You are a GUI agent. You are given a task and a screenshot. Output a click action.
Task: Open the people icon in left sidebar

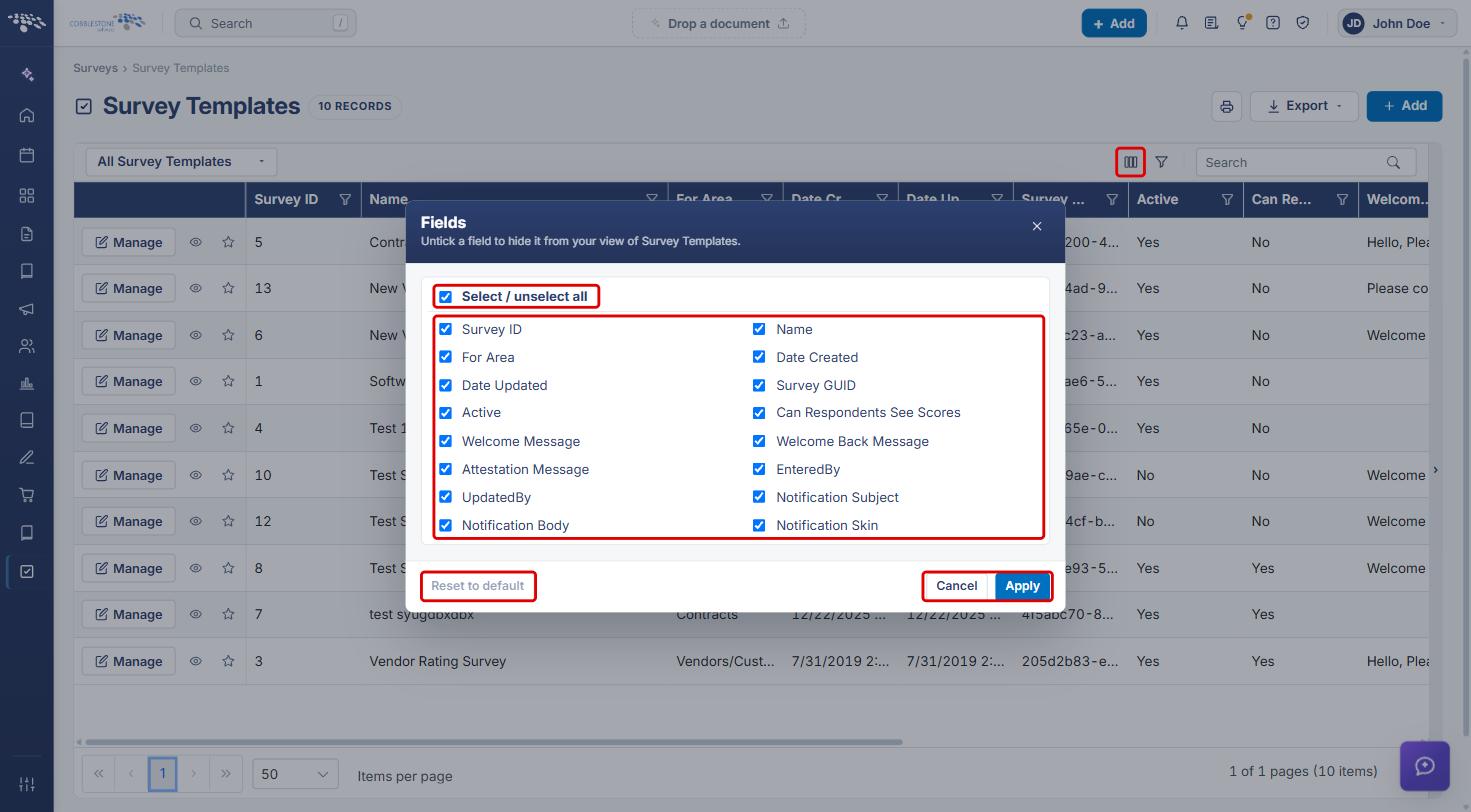tap(27, 347)
